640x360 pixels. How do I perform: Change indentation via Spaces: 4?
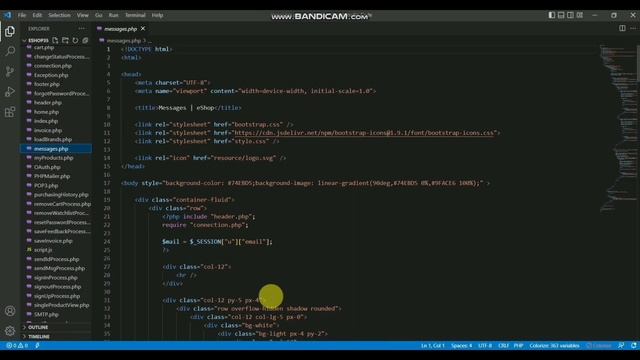tap(461, 346)
